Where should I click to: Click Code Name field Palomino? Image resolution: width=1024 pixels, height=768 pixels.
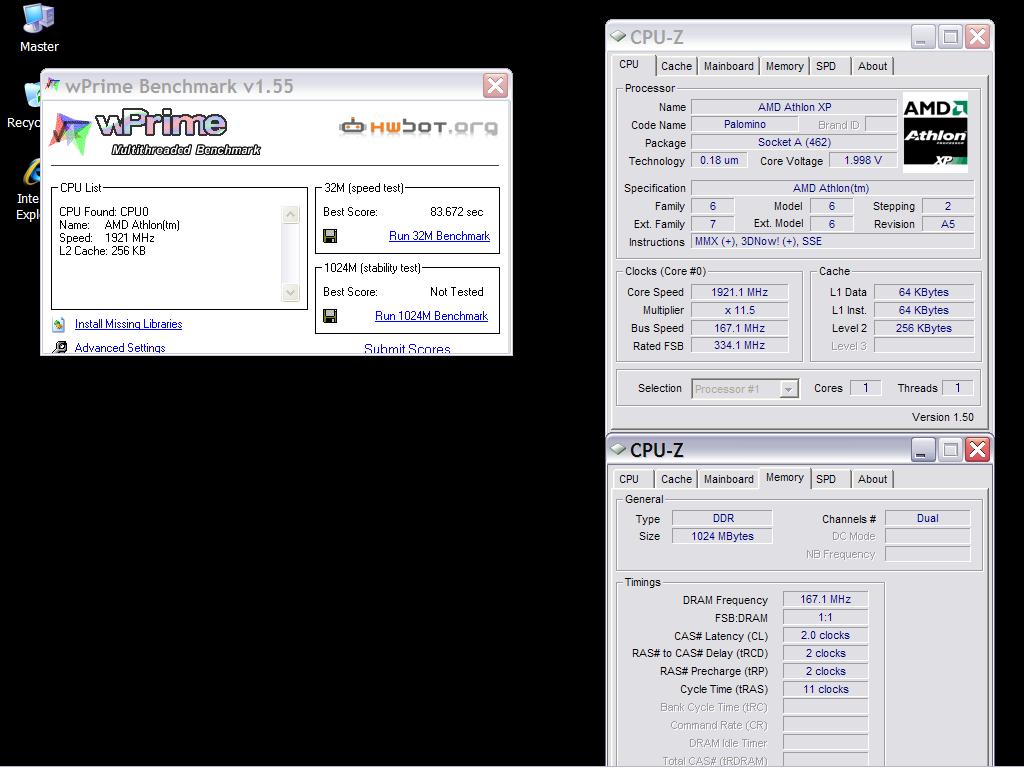tap(744, 124)
